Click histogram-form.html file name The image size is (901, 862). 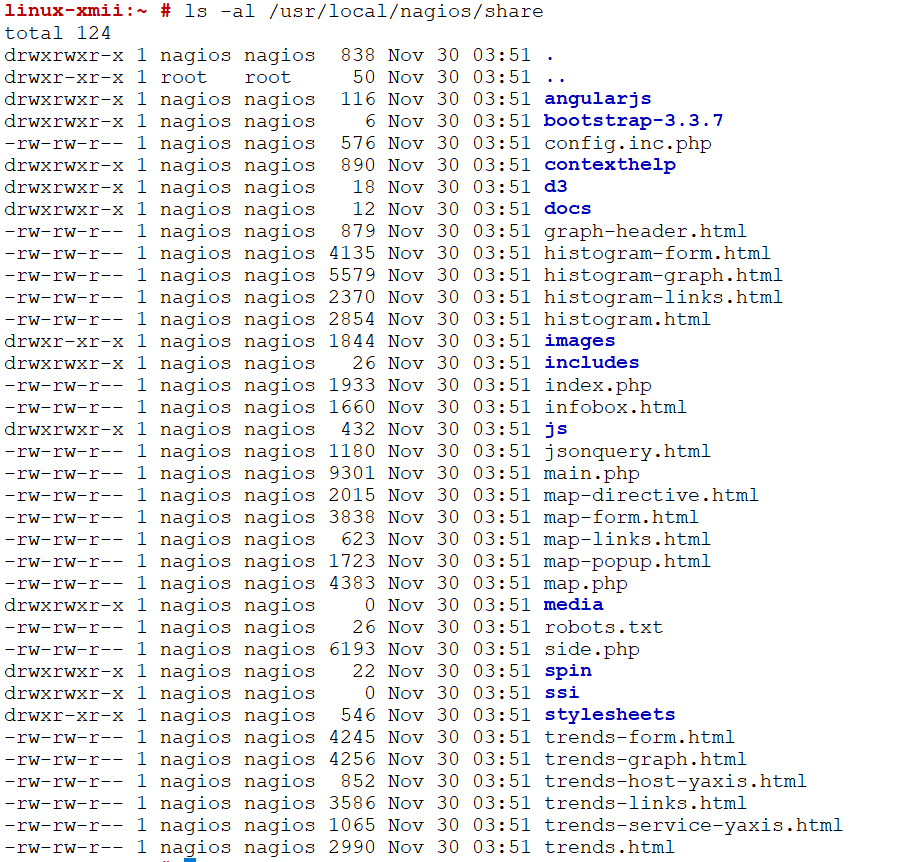pos(657,253)
